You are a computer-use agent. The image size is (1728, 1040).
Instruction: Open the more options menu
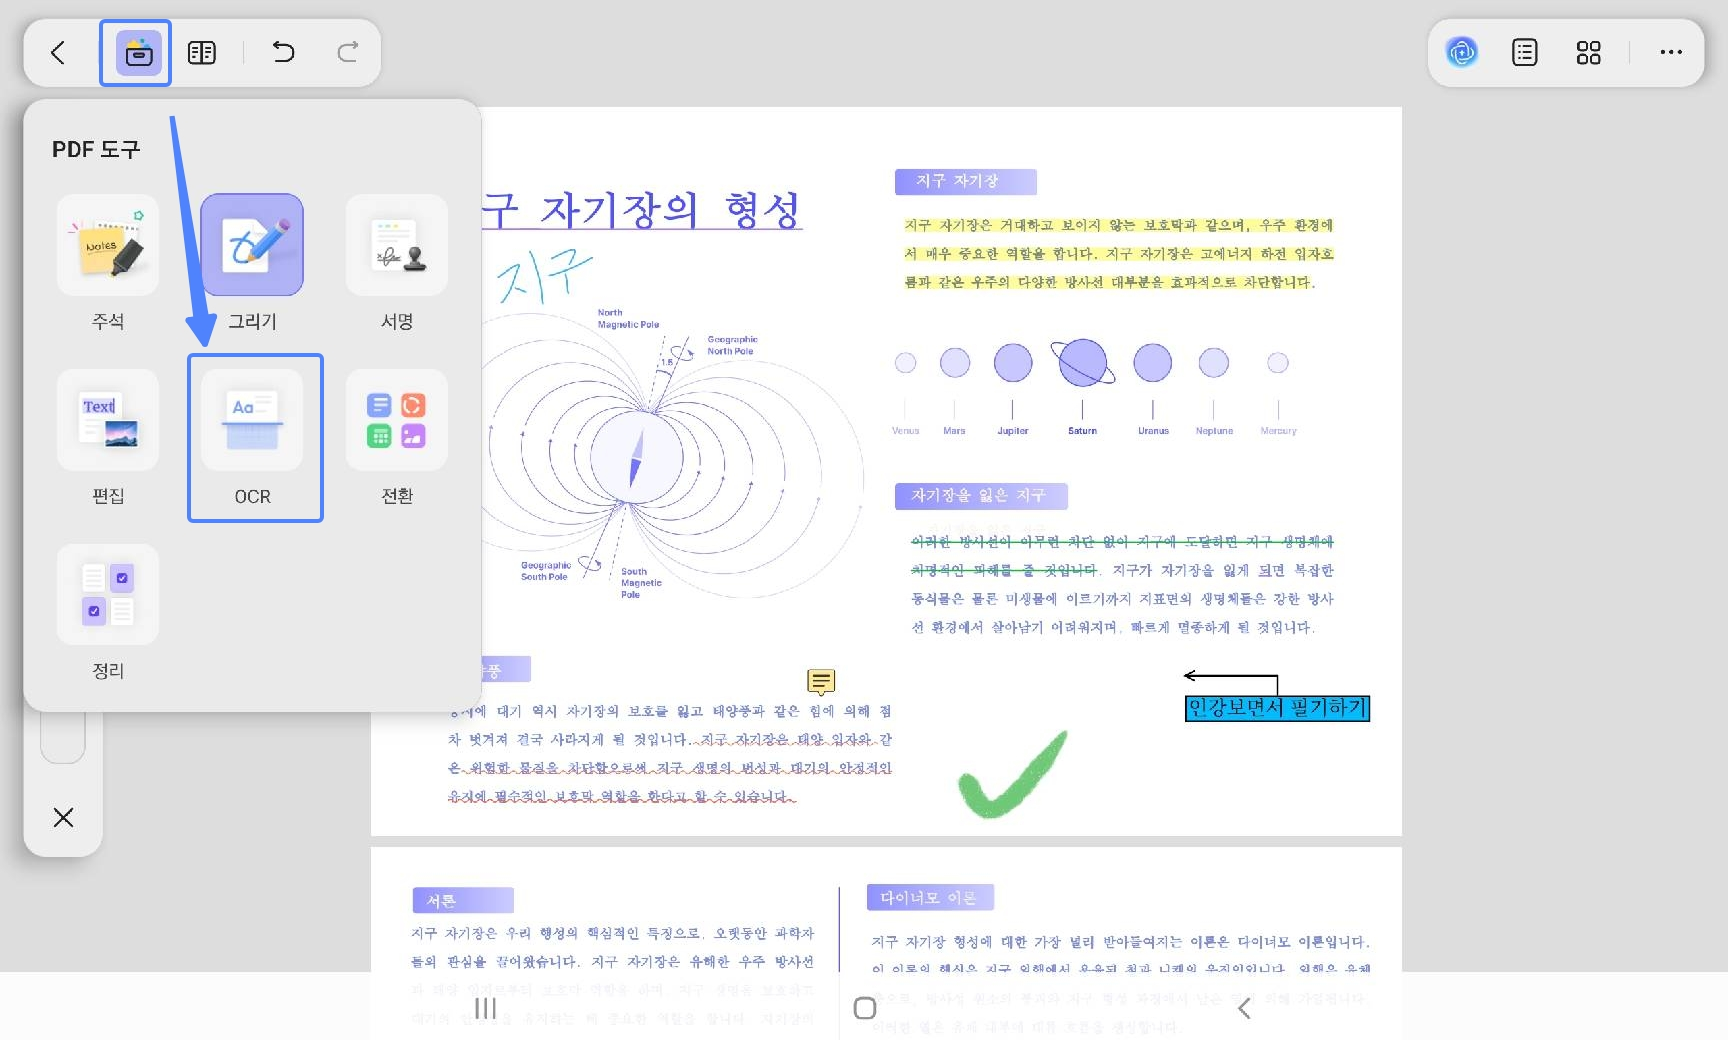pyautogui.click(x=1671, y=52)
